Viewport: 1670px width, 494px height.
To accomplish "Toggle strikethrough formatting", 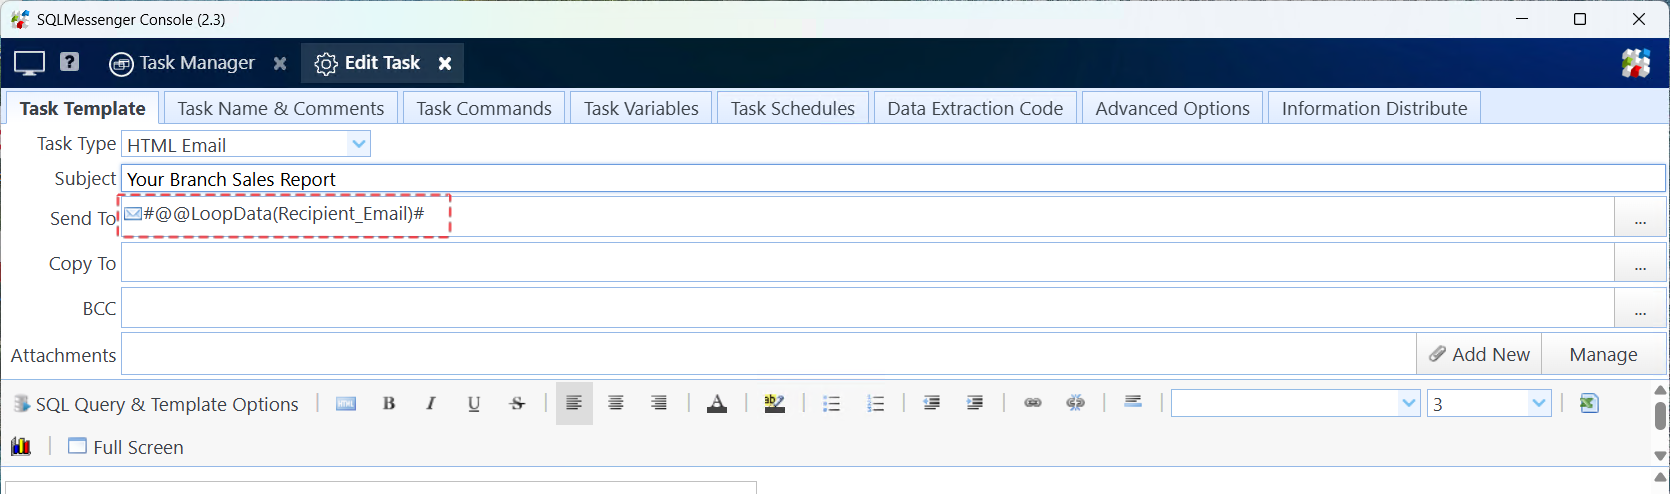I will pos(517,403).
